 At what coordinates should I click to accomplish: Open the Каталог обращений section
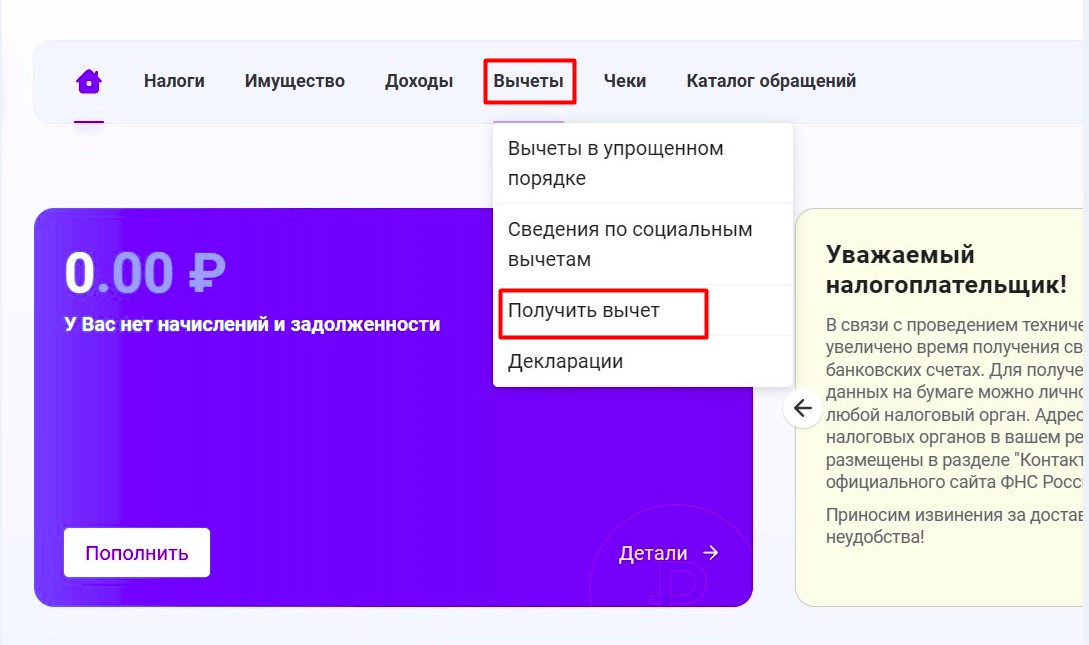click(770, 81)
